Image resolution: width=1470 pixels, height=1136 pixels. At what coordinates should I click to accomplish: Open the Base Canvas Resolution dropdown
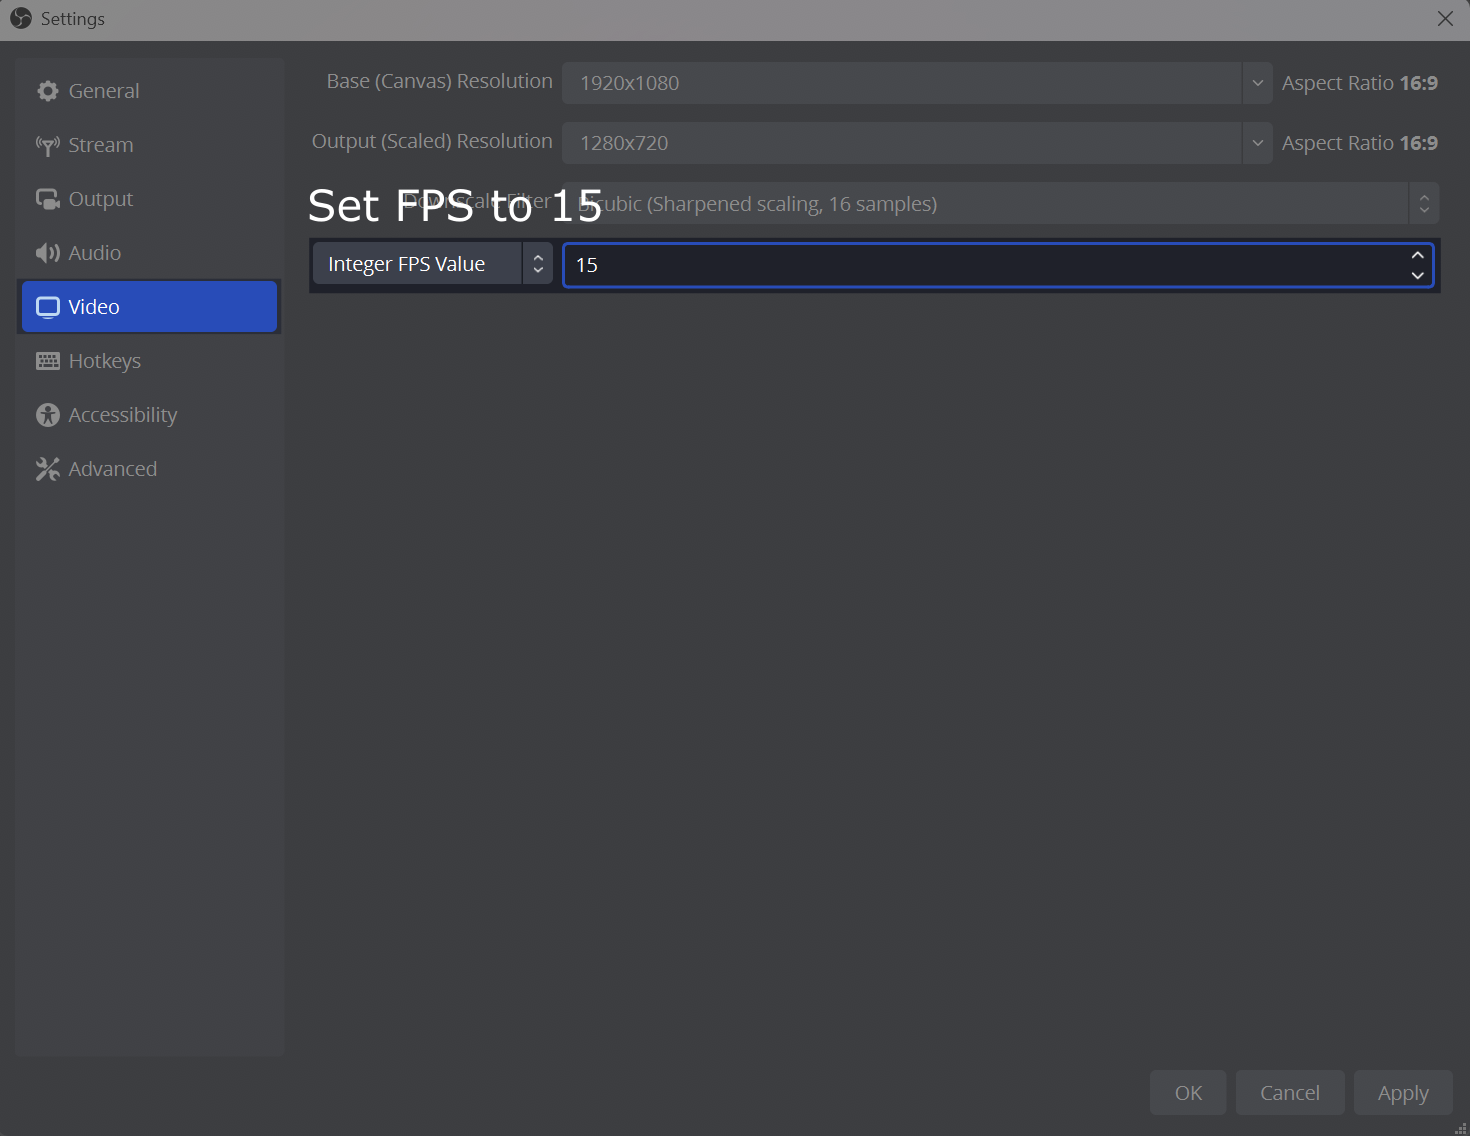(x=1256, y=83)
